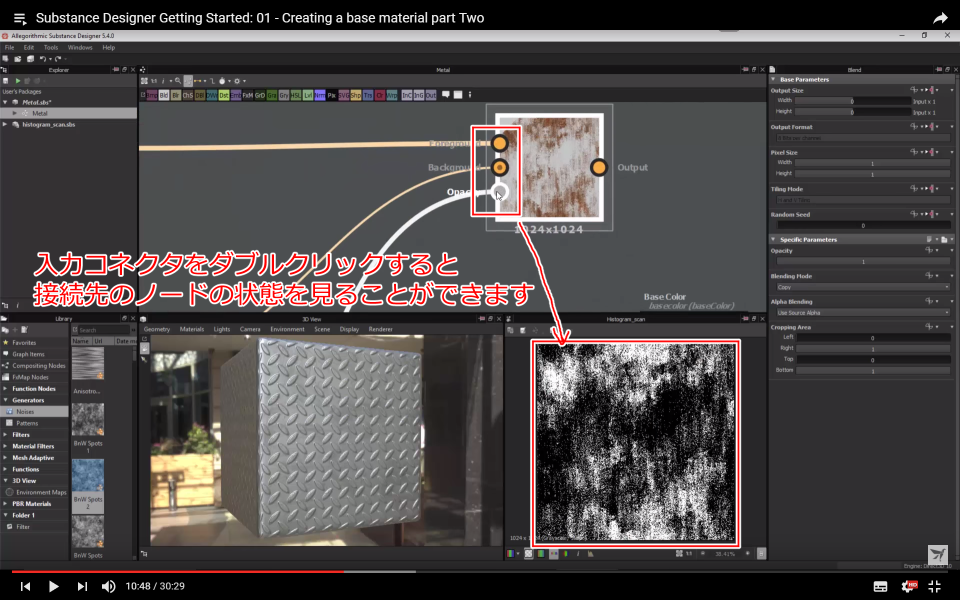Image resolution: width=960 pixels, height=600 pixels.
Task: Add a Distance node from the toolbar
Action: [x=224, y=95]
